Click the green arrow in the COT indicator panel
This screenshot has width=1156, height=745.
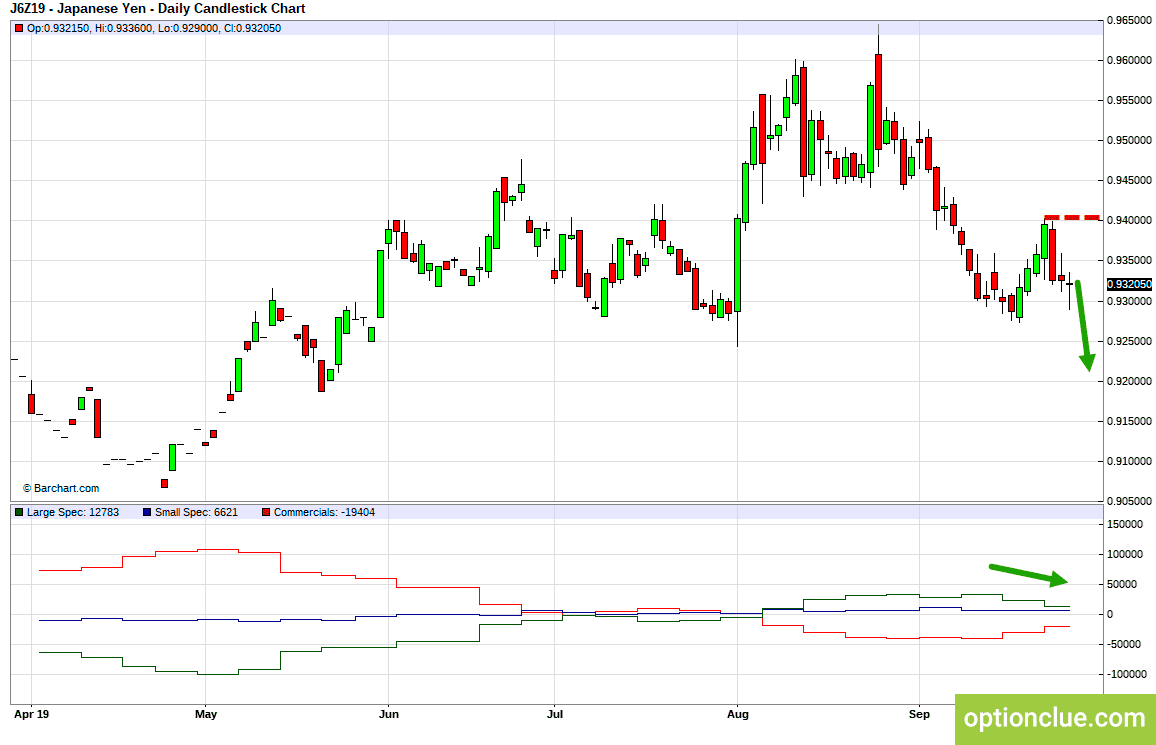coord(1028,576)
